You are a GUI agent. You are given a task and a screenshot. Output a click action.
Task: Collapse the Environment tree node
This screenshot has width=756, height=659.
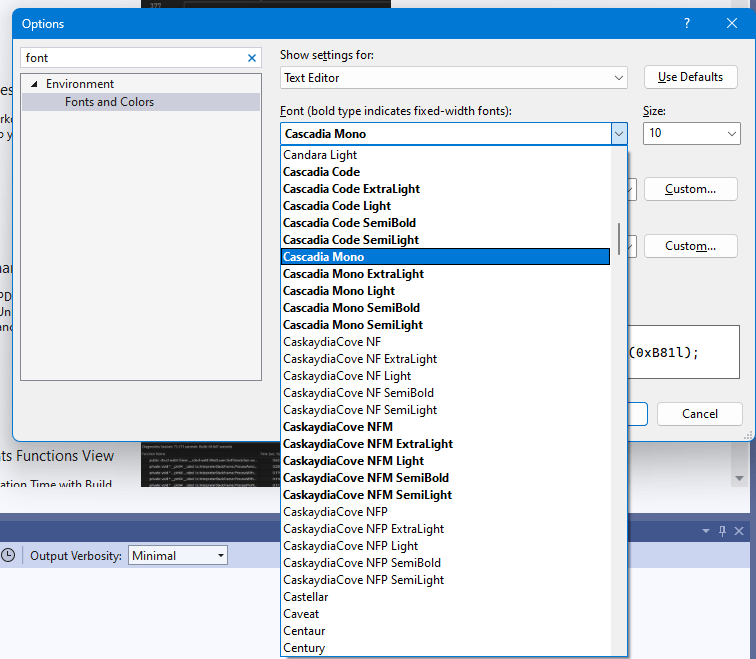(x=34, y=84)
